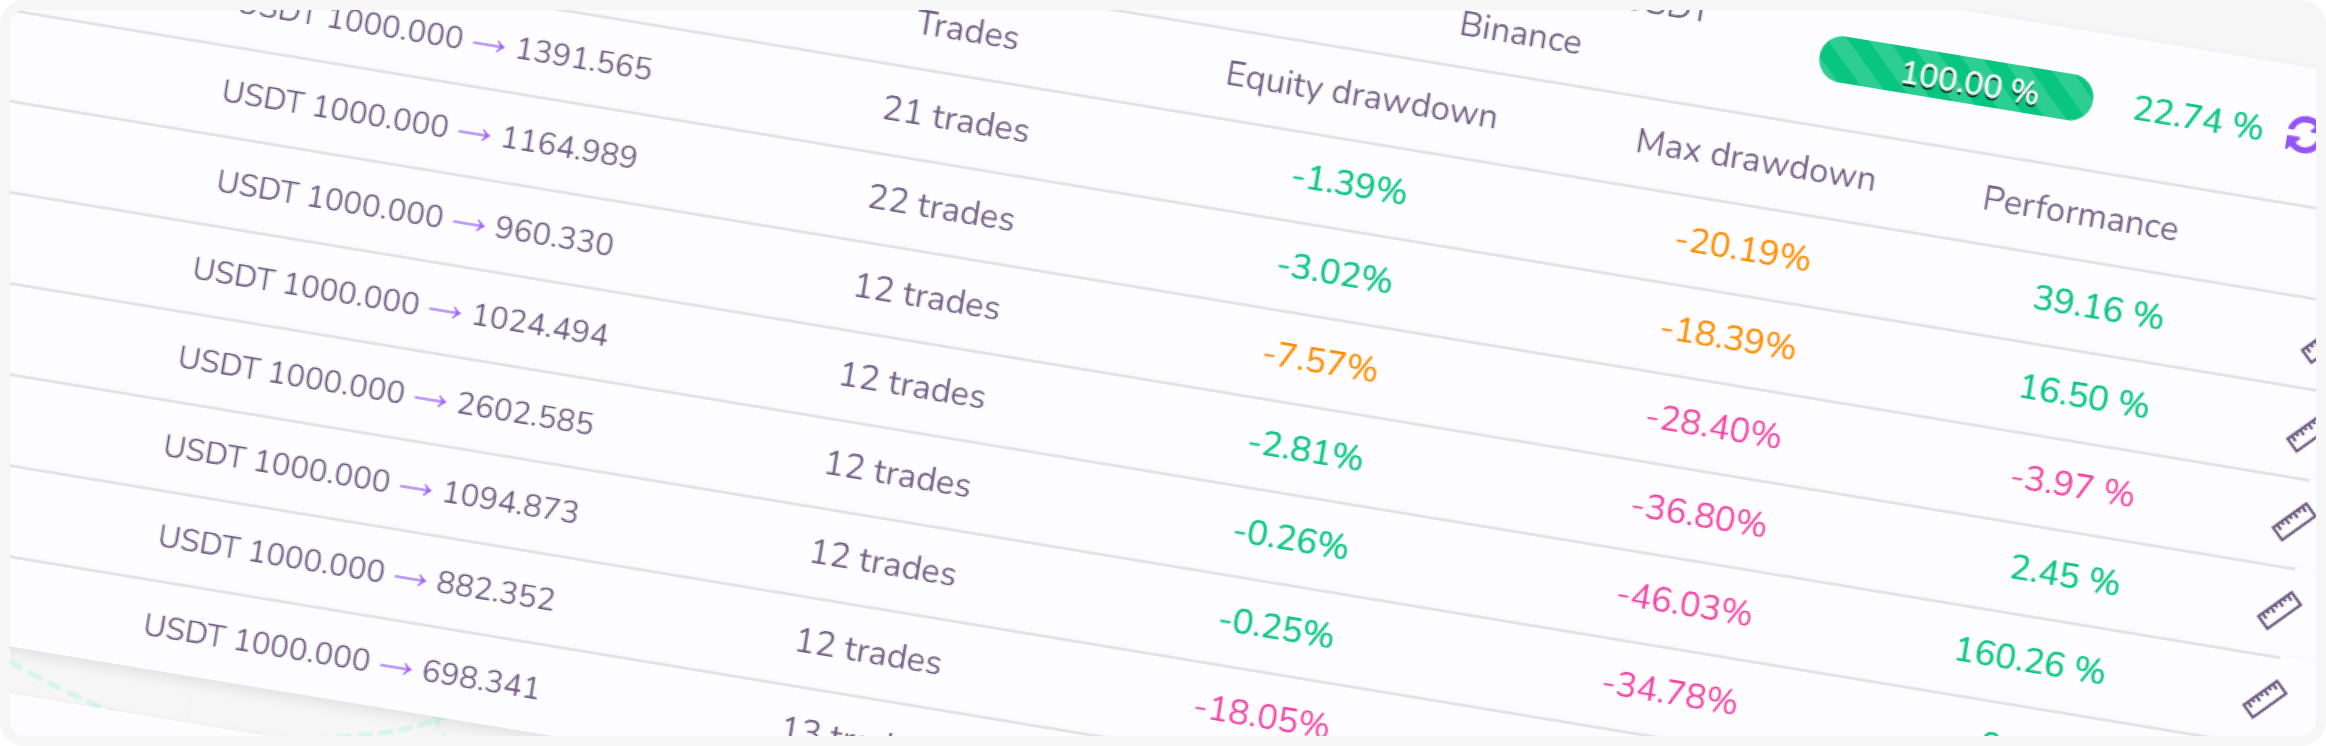
Task: Select the Binance exchange label
Action: point(1520,32)
